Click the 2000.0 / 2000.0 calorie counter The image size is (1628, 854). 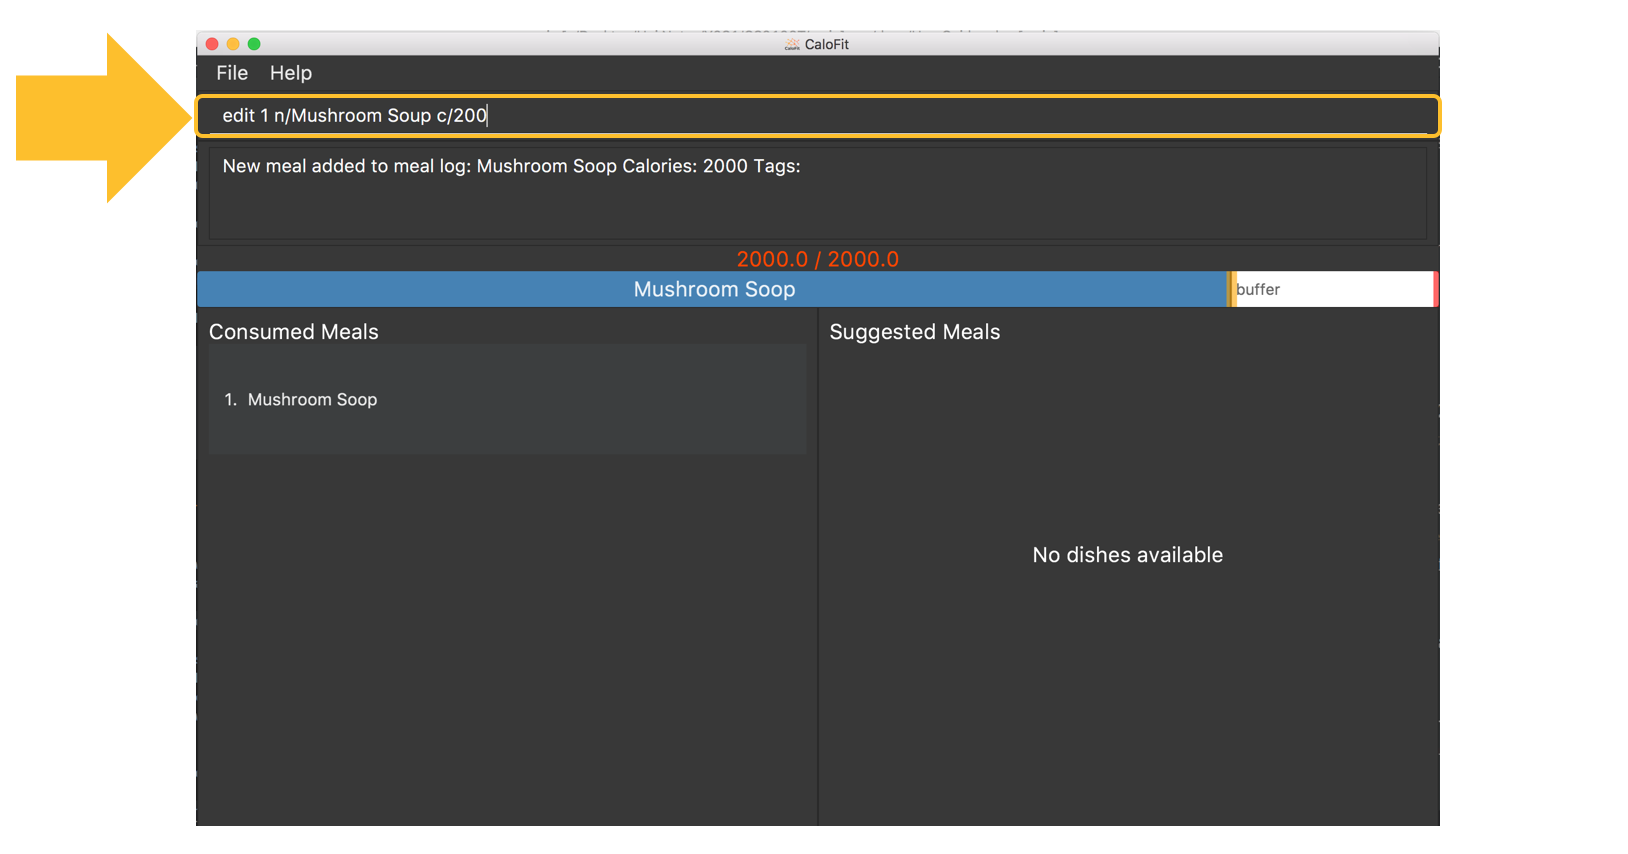818,259
